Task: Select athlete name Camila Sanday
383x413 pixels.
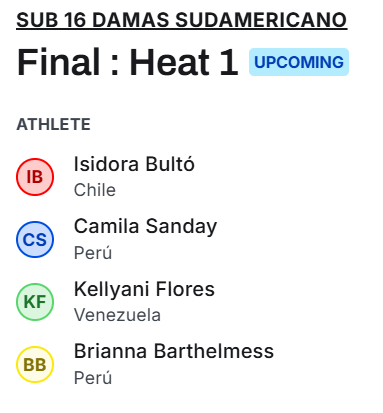Action: point(145,227)
